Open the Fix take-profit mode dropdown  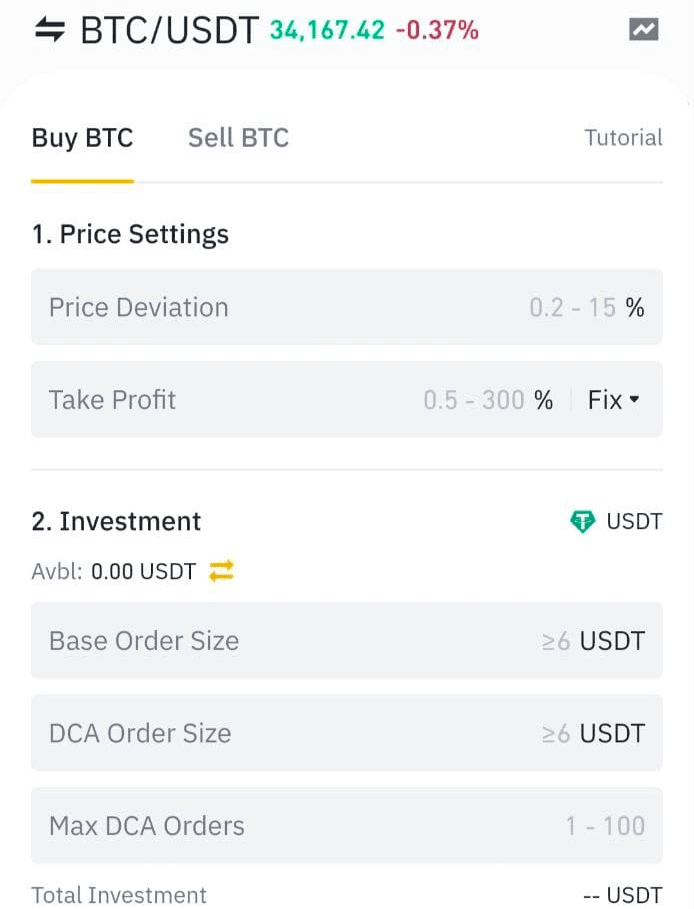click(x=614, y=399)
